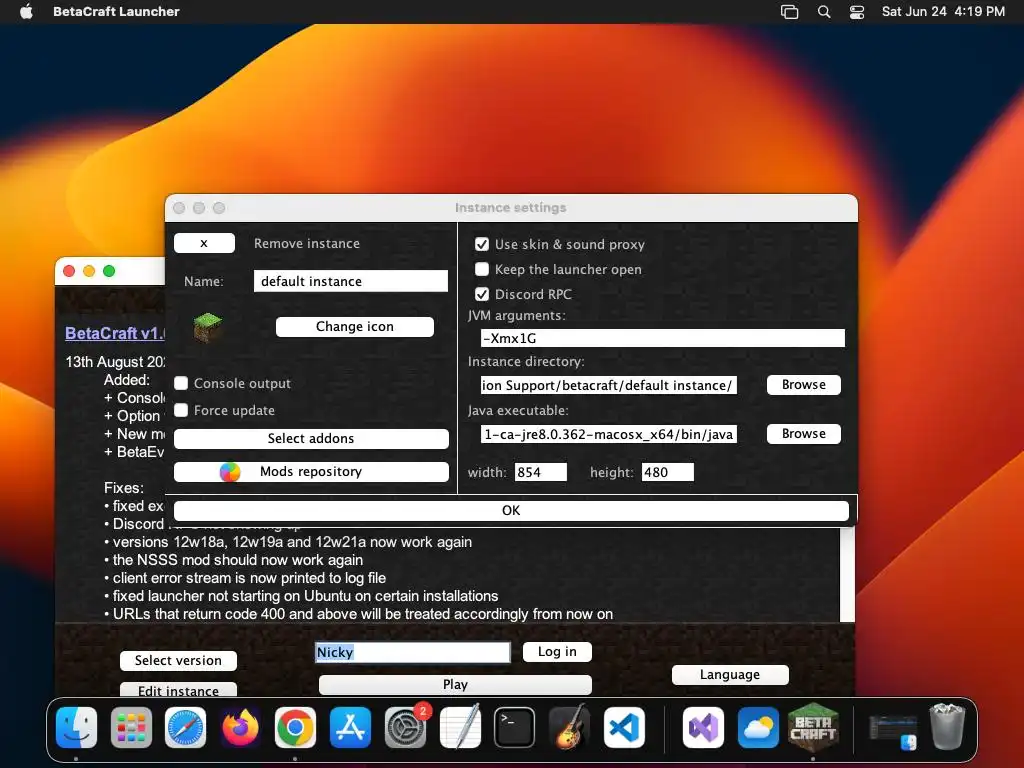Click the JVM arguments field
This screenshot has width=1024, height=768.
coord(663,338)
